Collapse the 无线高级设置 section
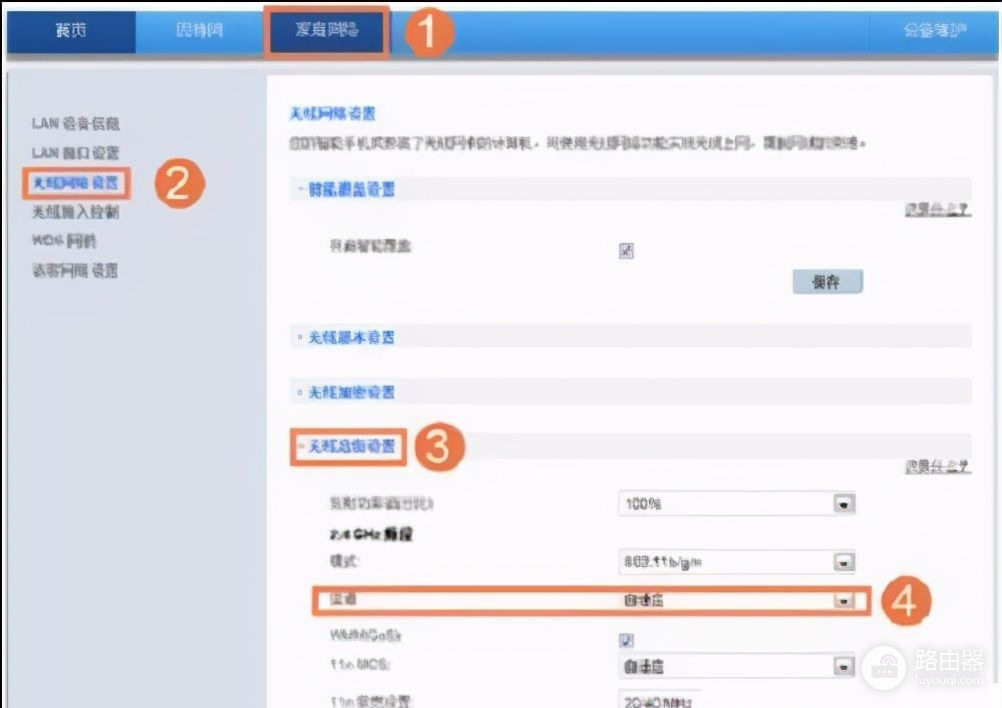 coord(350,448)
